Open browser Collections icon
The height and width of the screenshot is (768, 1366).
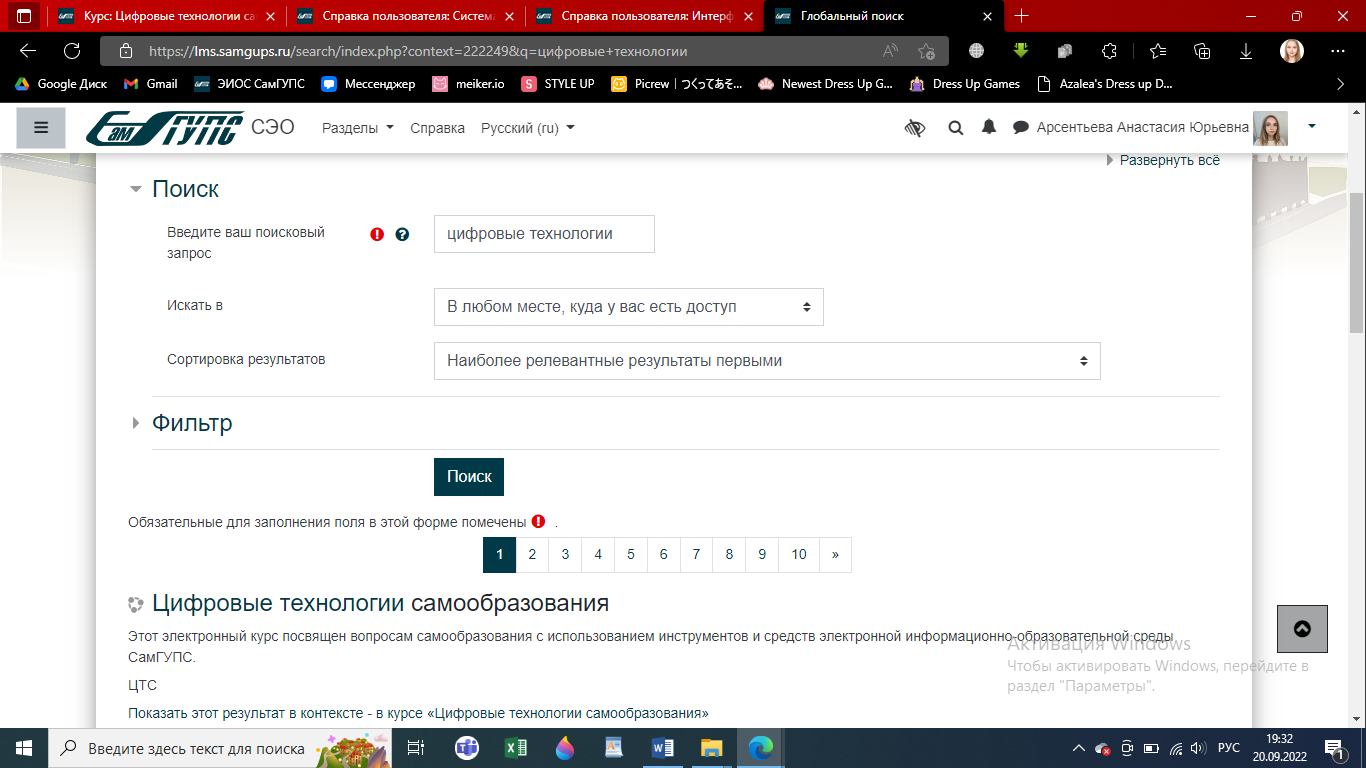[1202, 51]
